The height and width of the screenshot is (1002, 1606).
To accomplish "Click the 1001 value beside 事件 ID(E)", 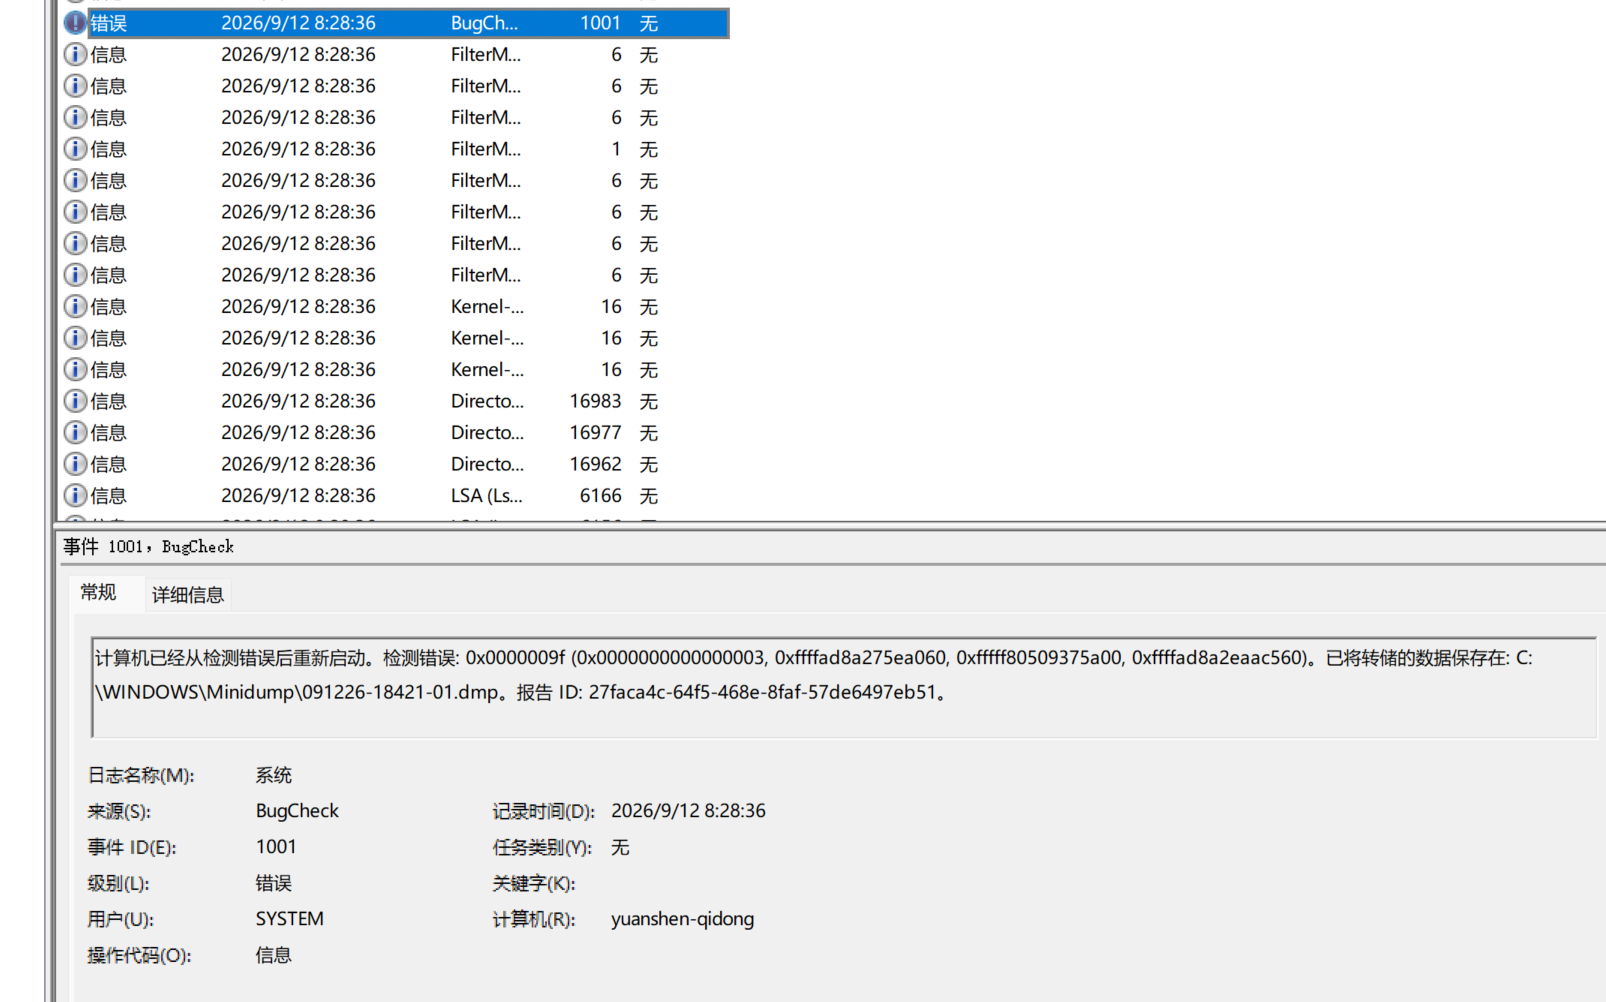I will (x=276, y=847).
